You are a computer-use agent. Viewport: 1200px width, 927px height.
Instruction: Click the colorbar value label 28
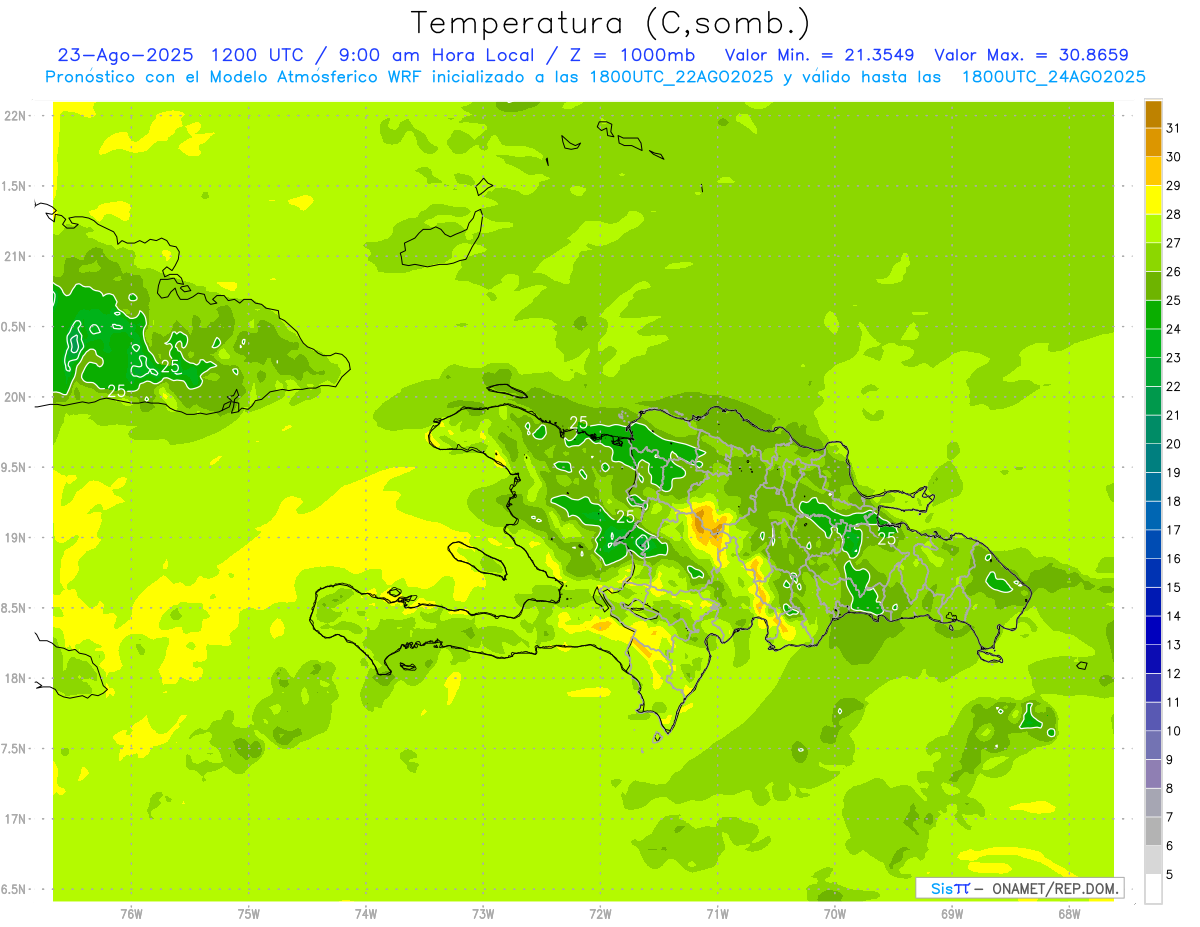tap(1173, 214)
